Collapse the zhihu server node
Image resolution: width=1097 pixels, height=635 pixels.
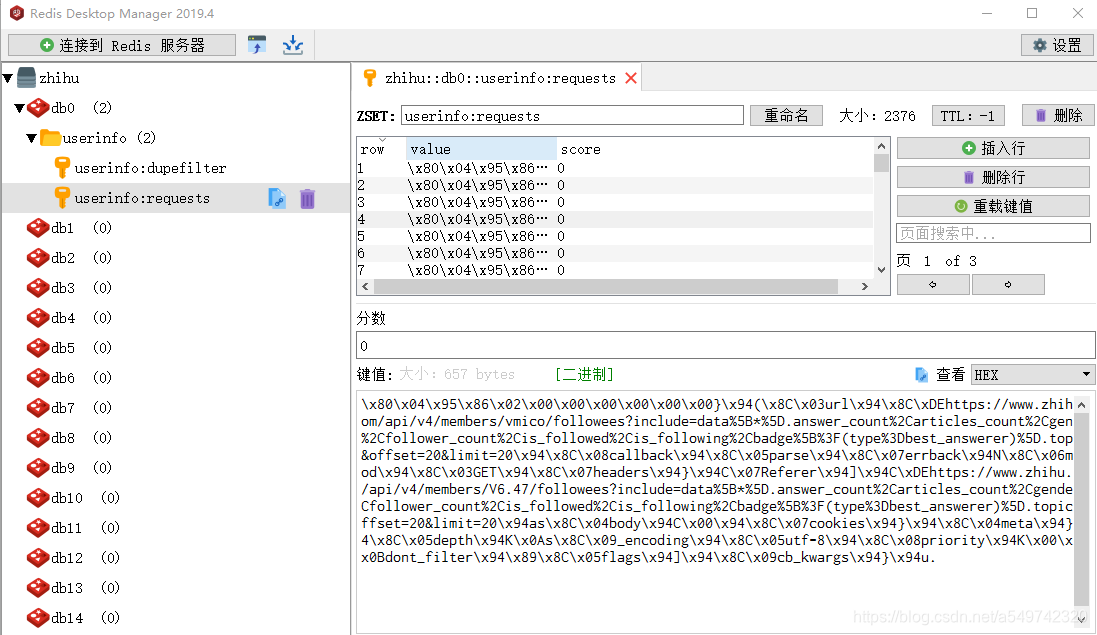pos(8,78)
